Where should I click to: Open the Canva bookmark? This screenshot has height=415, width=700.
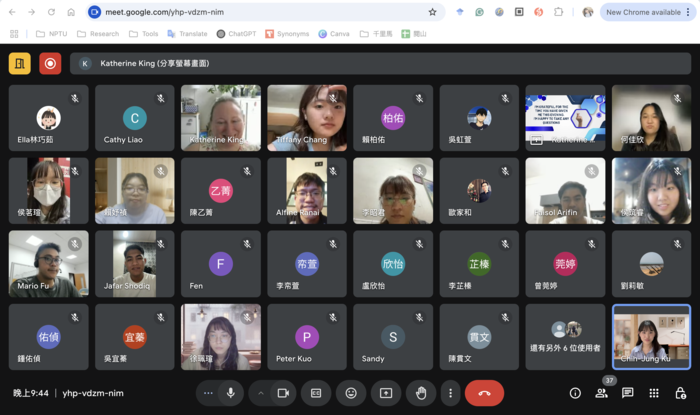[x=334, y=33]
